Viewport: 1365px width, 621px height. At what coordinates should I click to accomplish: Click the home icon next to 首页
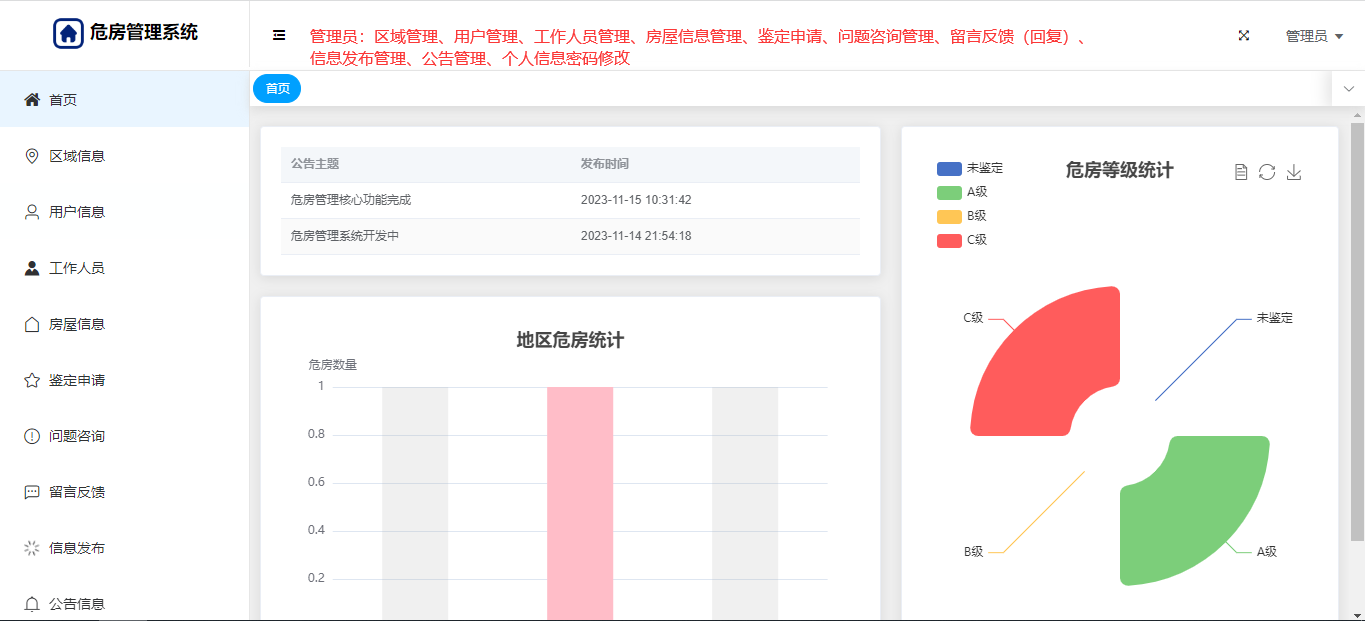click(32, 100)
